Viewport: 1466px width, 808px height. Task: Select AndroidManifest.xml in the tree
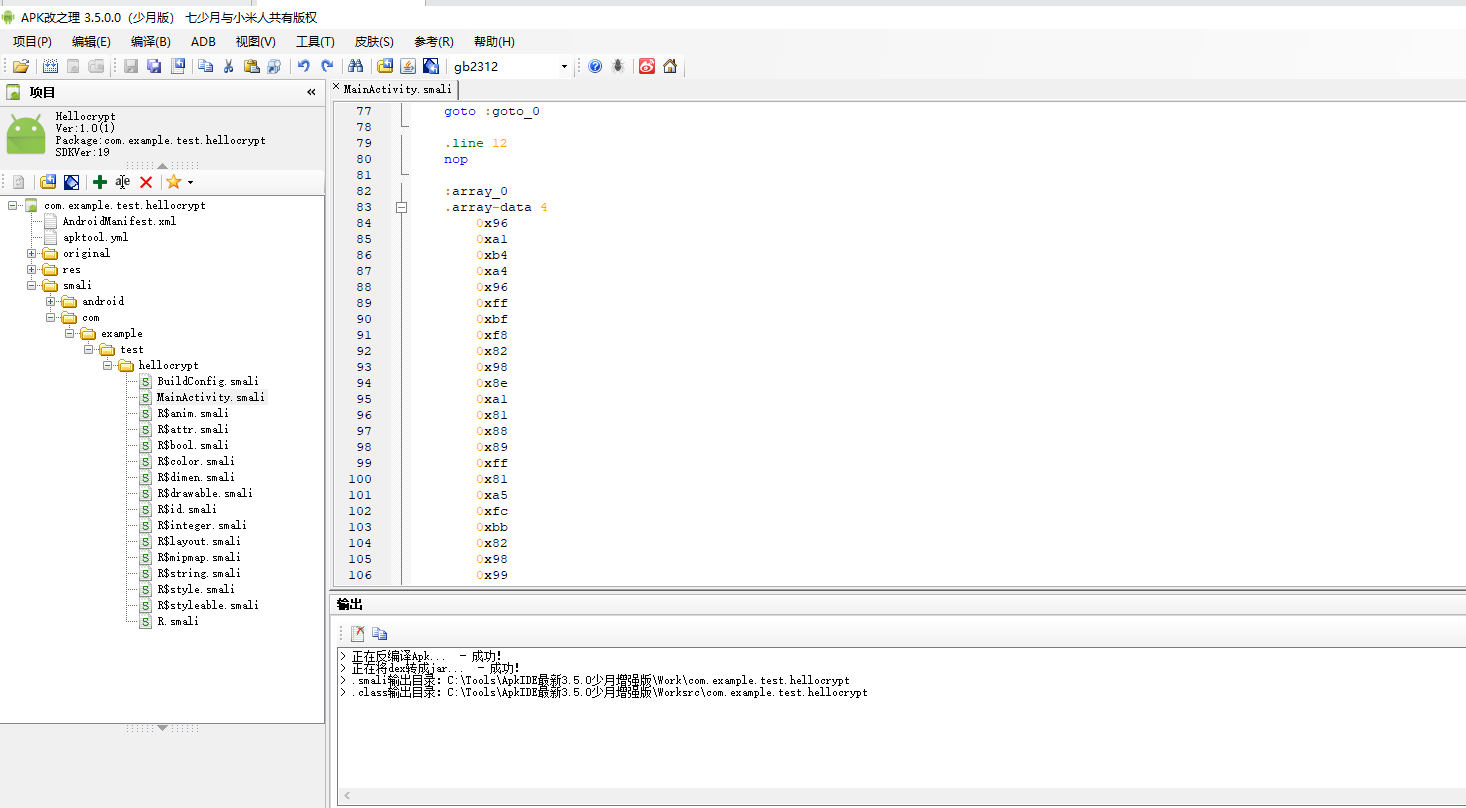click(119, 221)
